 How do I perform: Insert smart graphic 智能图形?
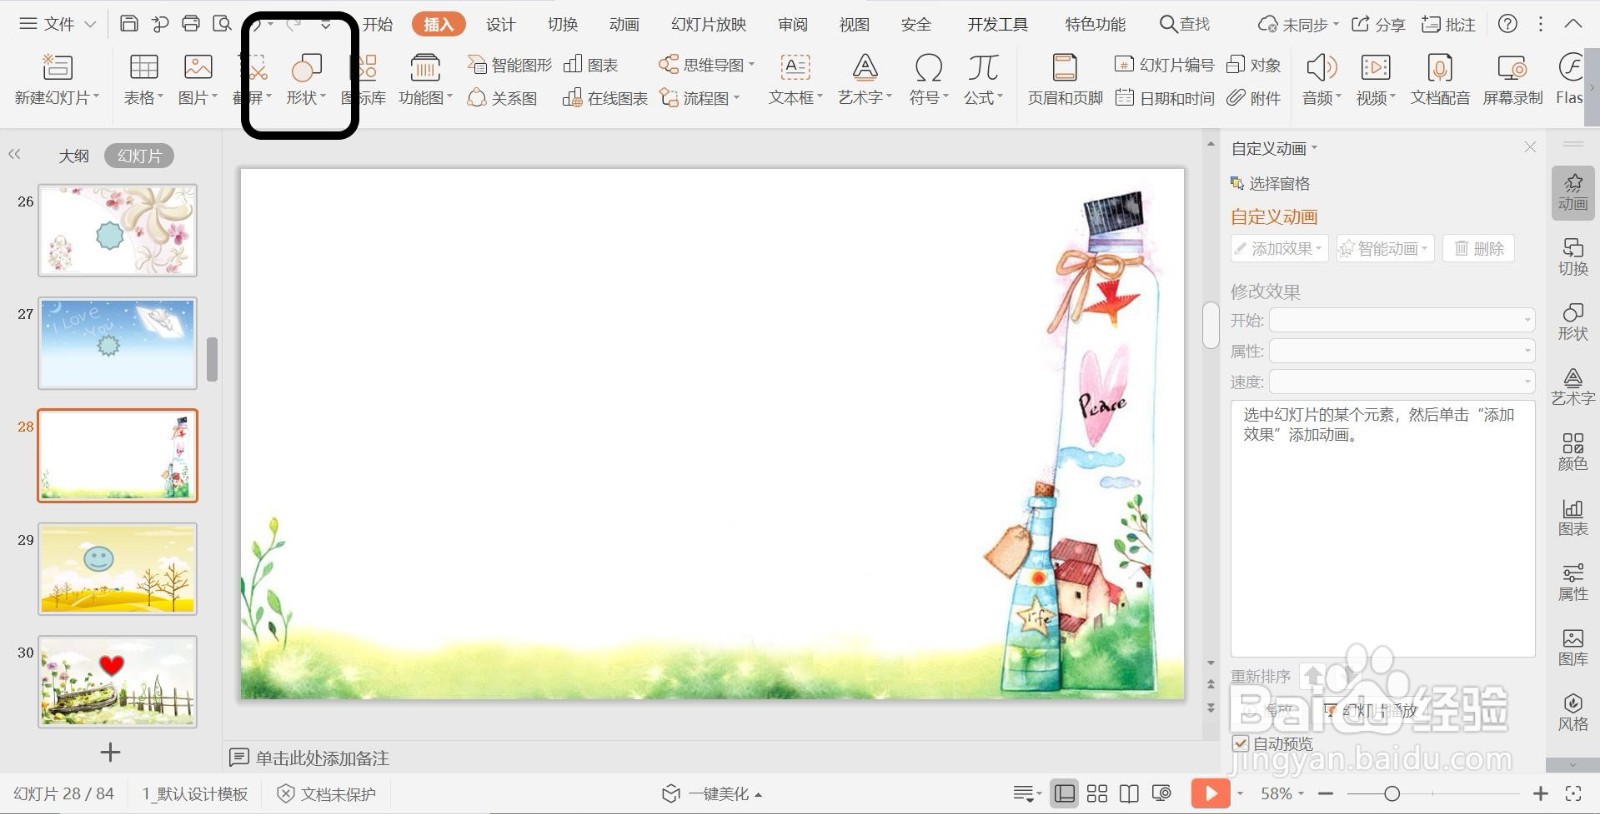(x=509, y=65)
